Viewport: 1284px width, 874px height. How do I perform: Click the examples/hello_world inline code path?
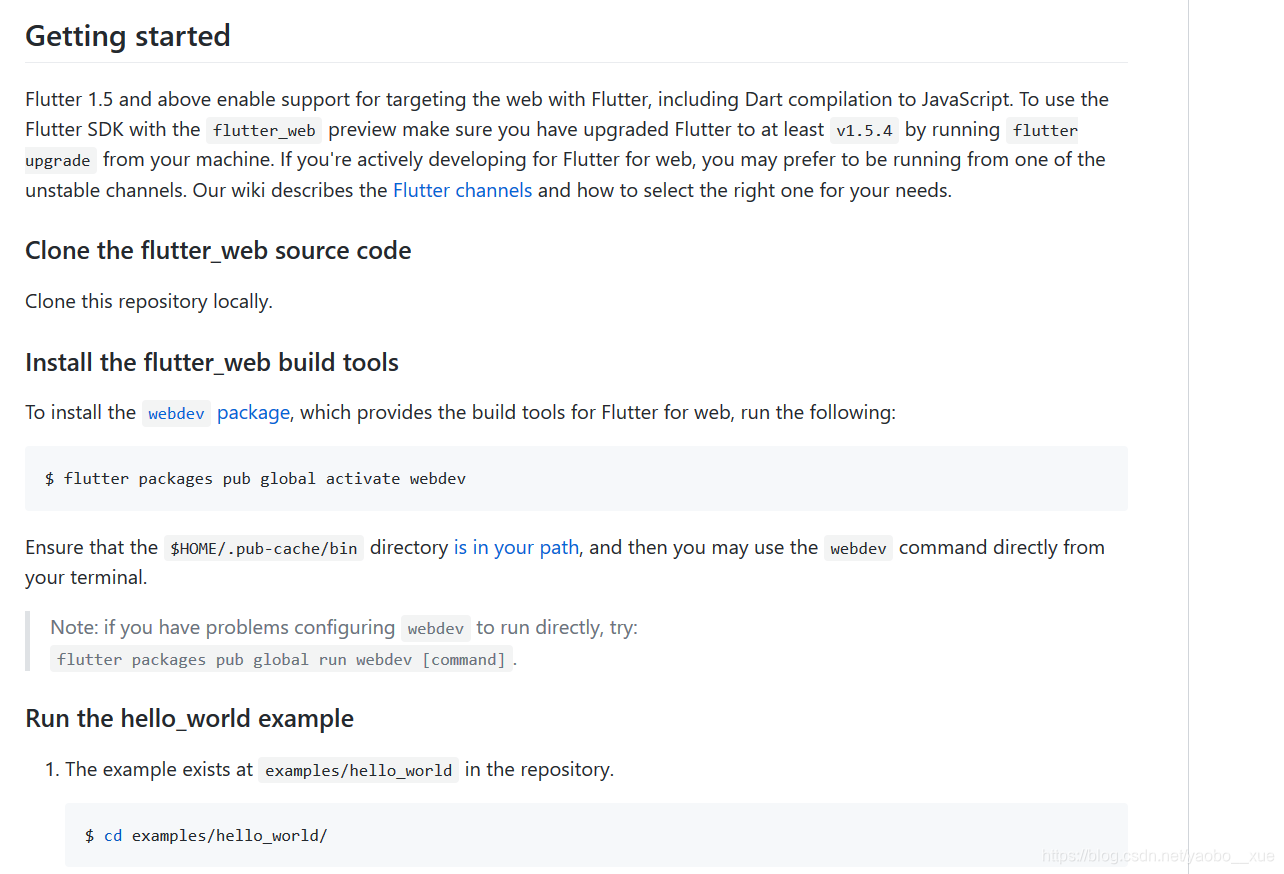click(358, 770)
